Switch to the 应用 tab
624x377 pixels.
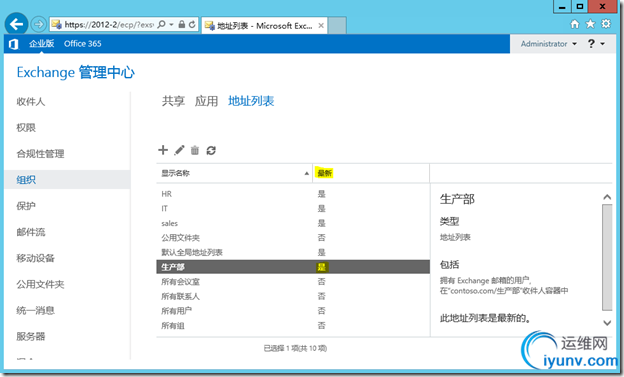point(206,101)
